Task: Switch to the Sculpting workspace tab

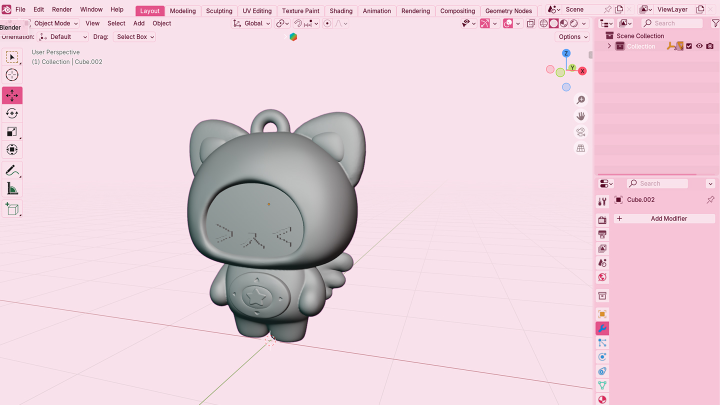Action: point(219,11)
